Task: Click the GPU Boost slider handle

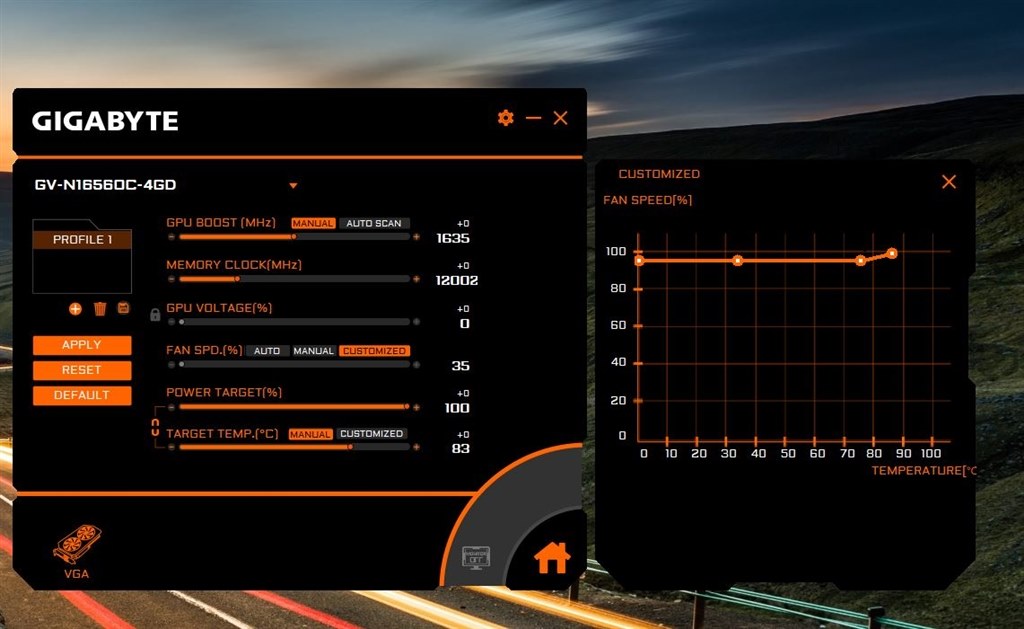Action: pyautogui.click(x=293, y=237)
